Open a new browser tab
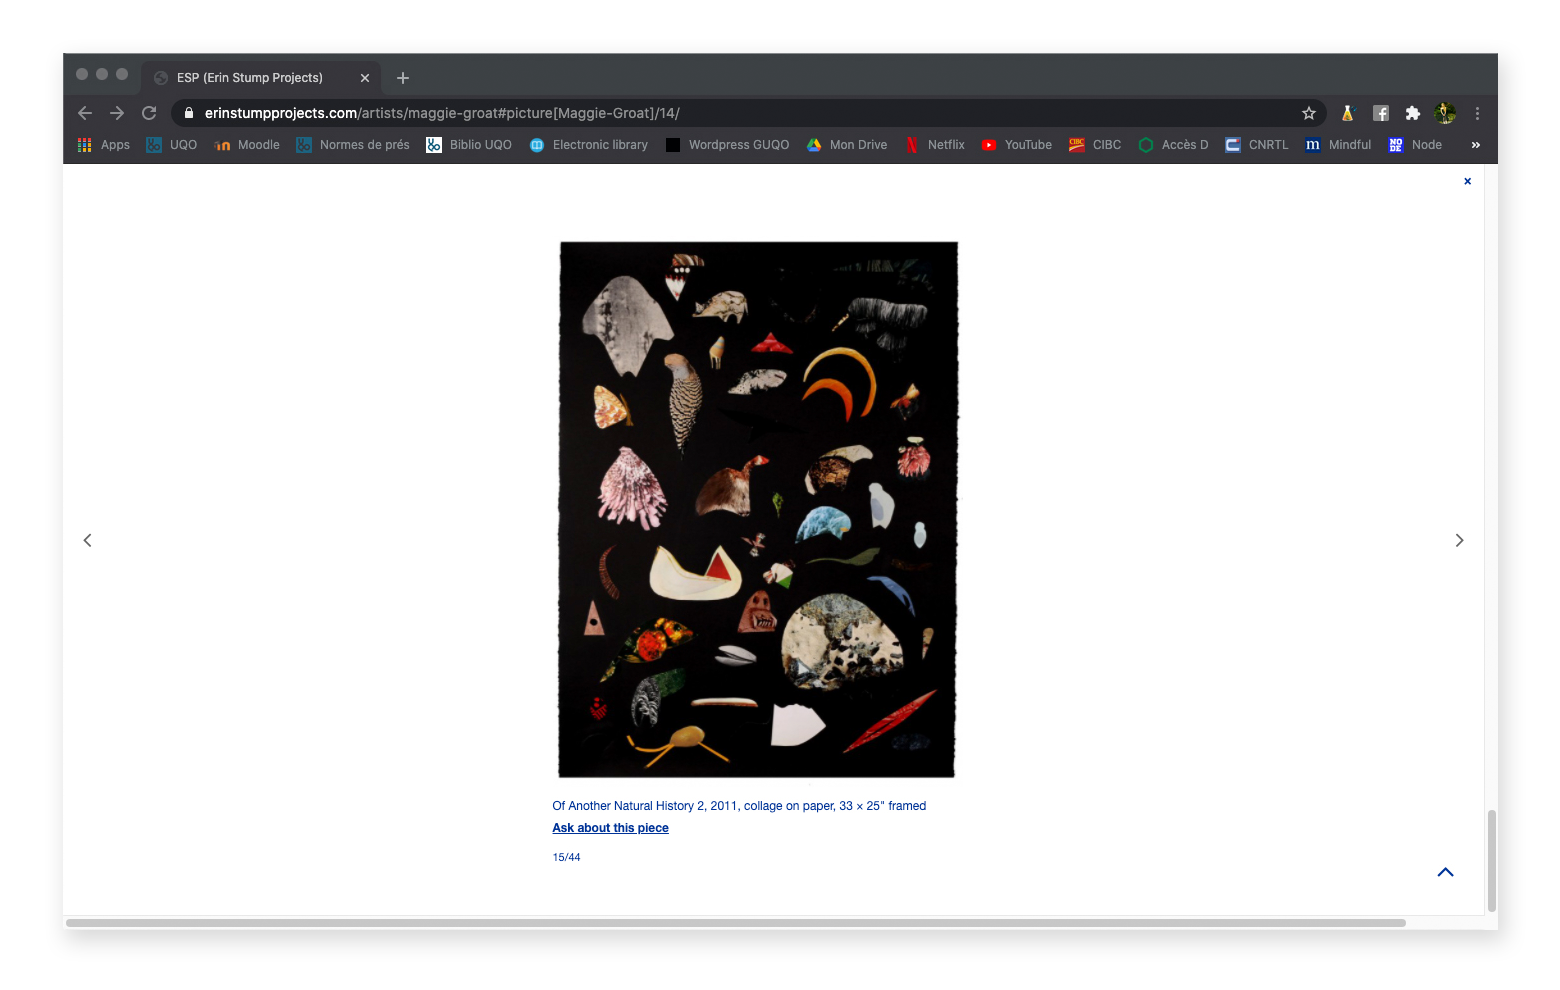Image resolution: width=1560 pixels, height=990 pixels. click(403, 78)
